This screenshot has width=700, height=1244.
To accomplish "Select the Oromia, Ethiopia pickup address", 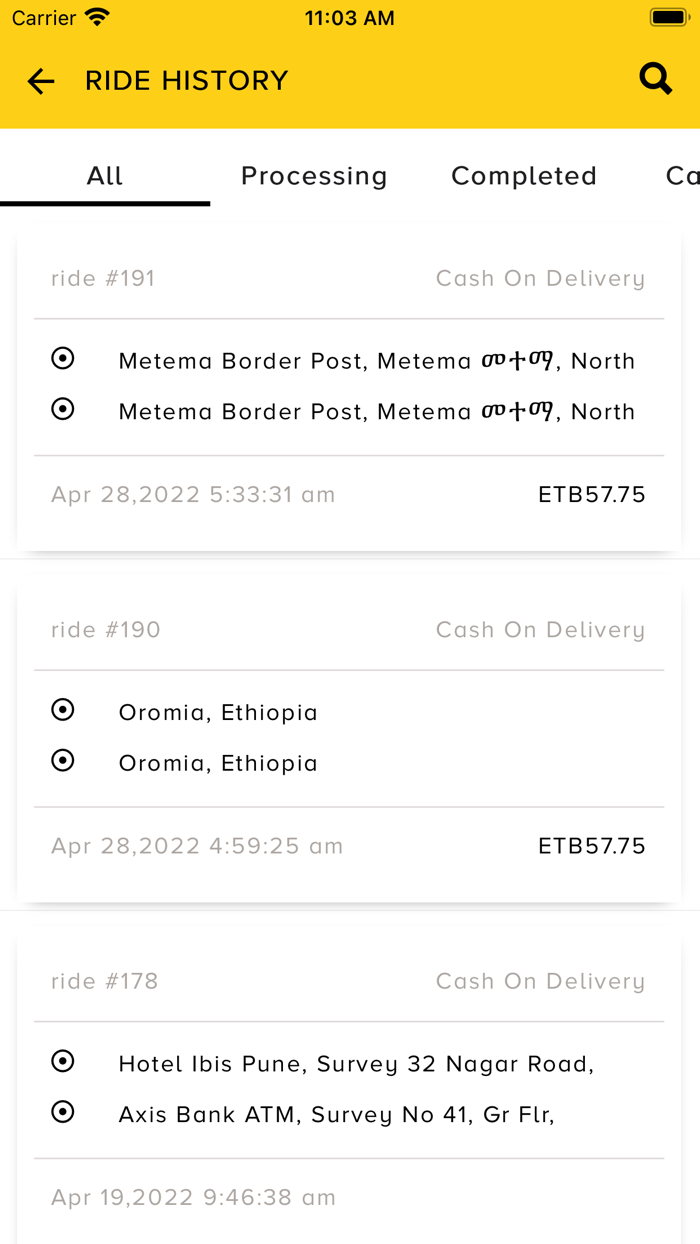I will point(218,712).
